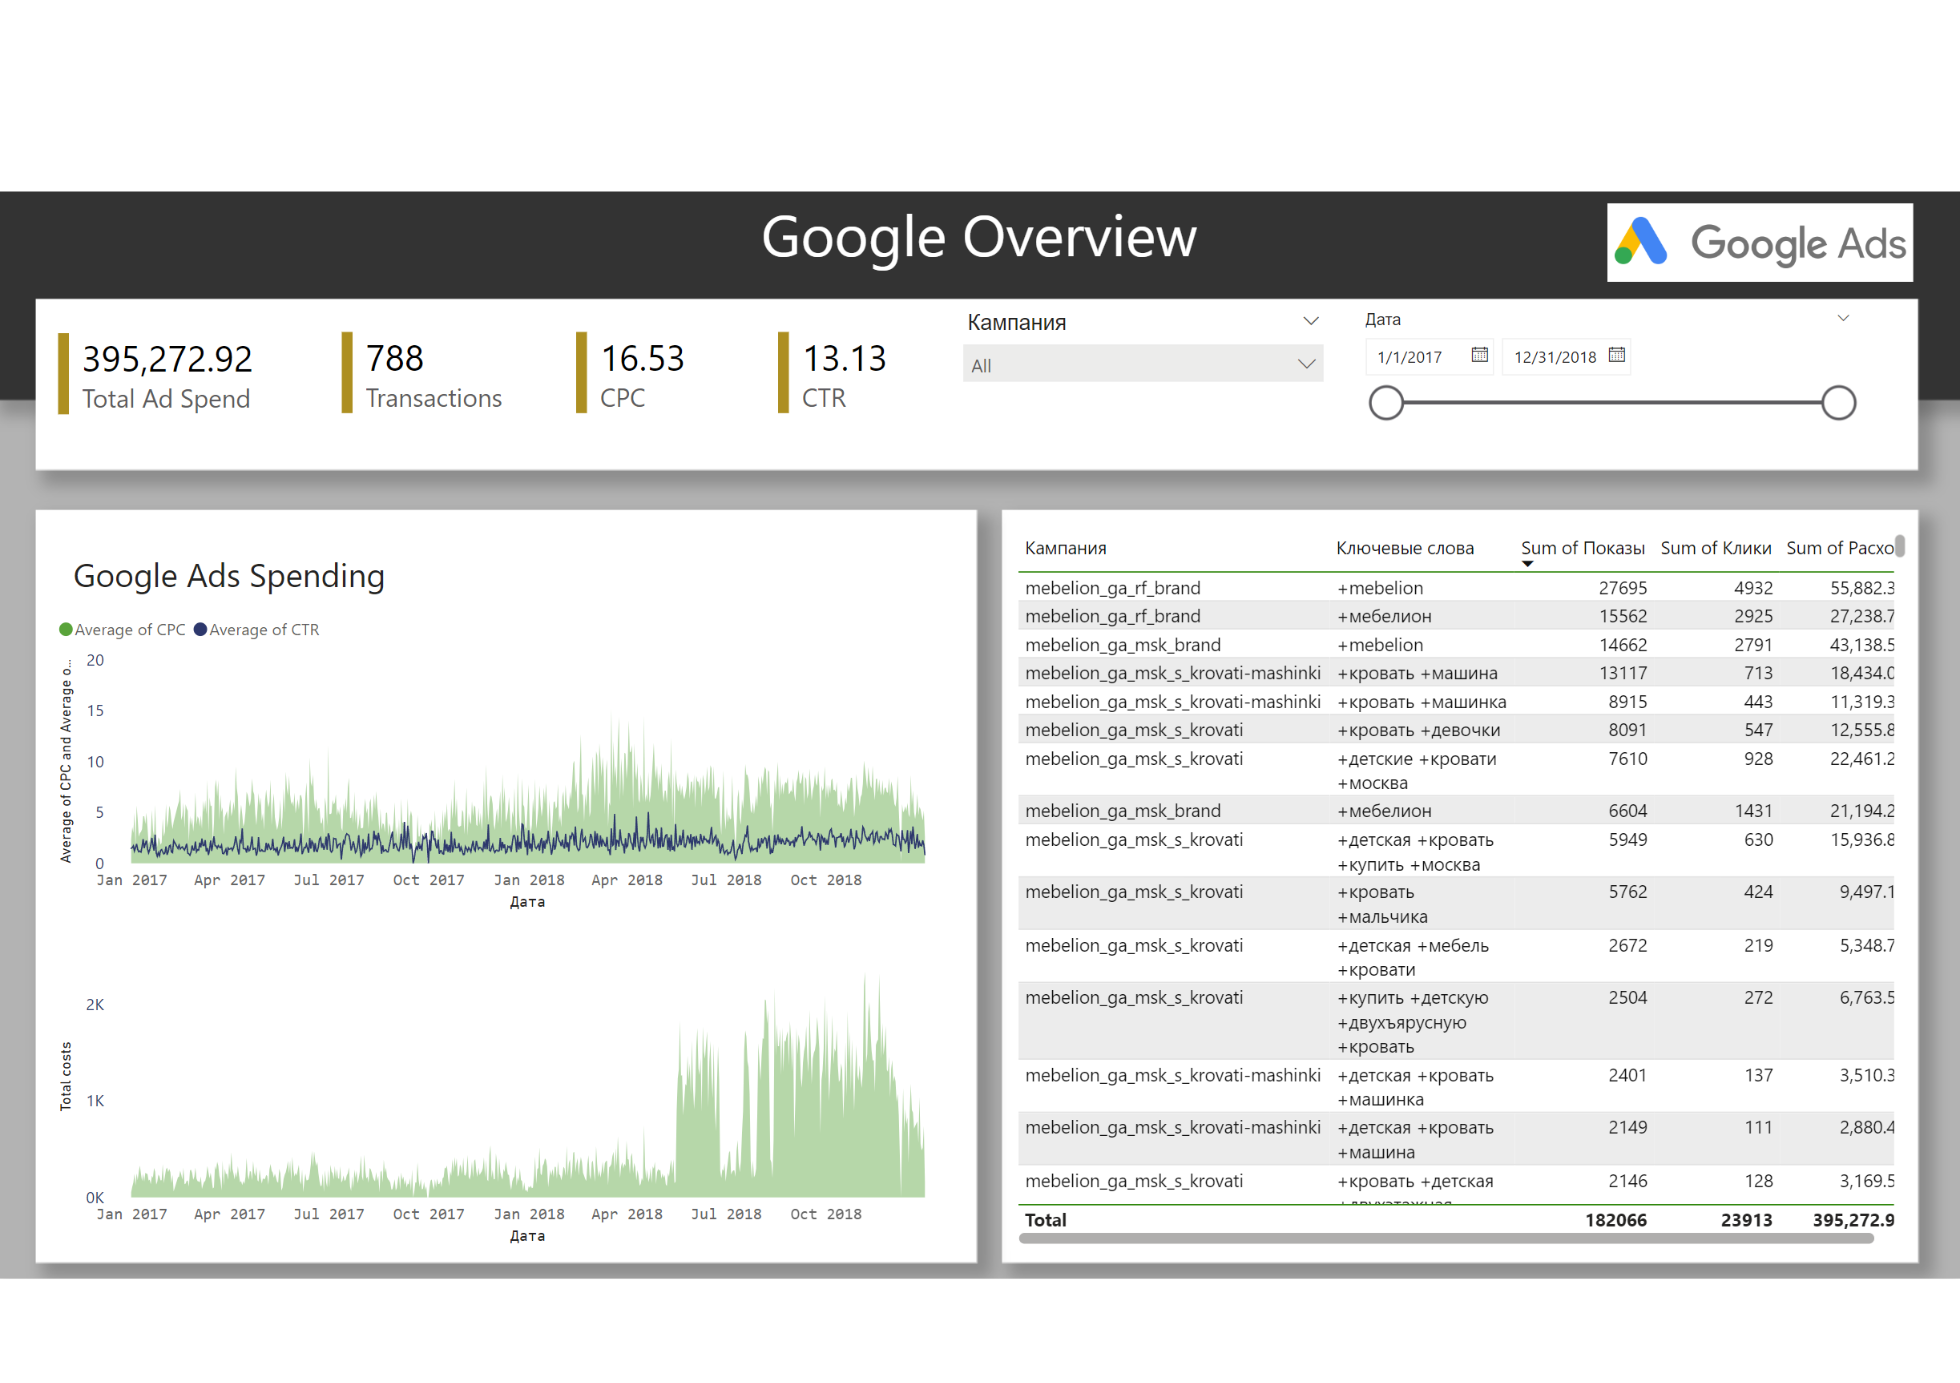Expand the Кампания slicer header chevron
Screen dimensions: 1960x1383
tap(1310, 321)
